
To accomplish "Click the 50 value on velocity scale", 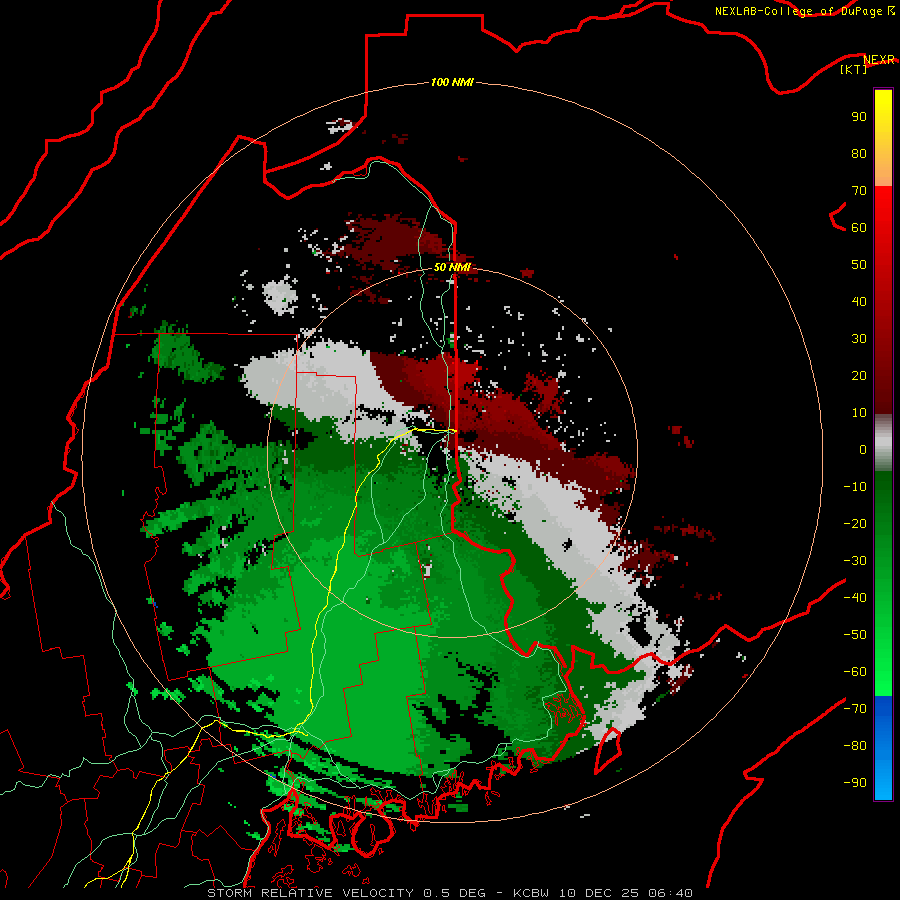I will (x=859, y=265).
